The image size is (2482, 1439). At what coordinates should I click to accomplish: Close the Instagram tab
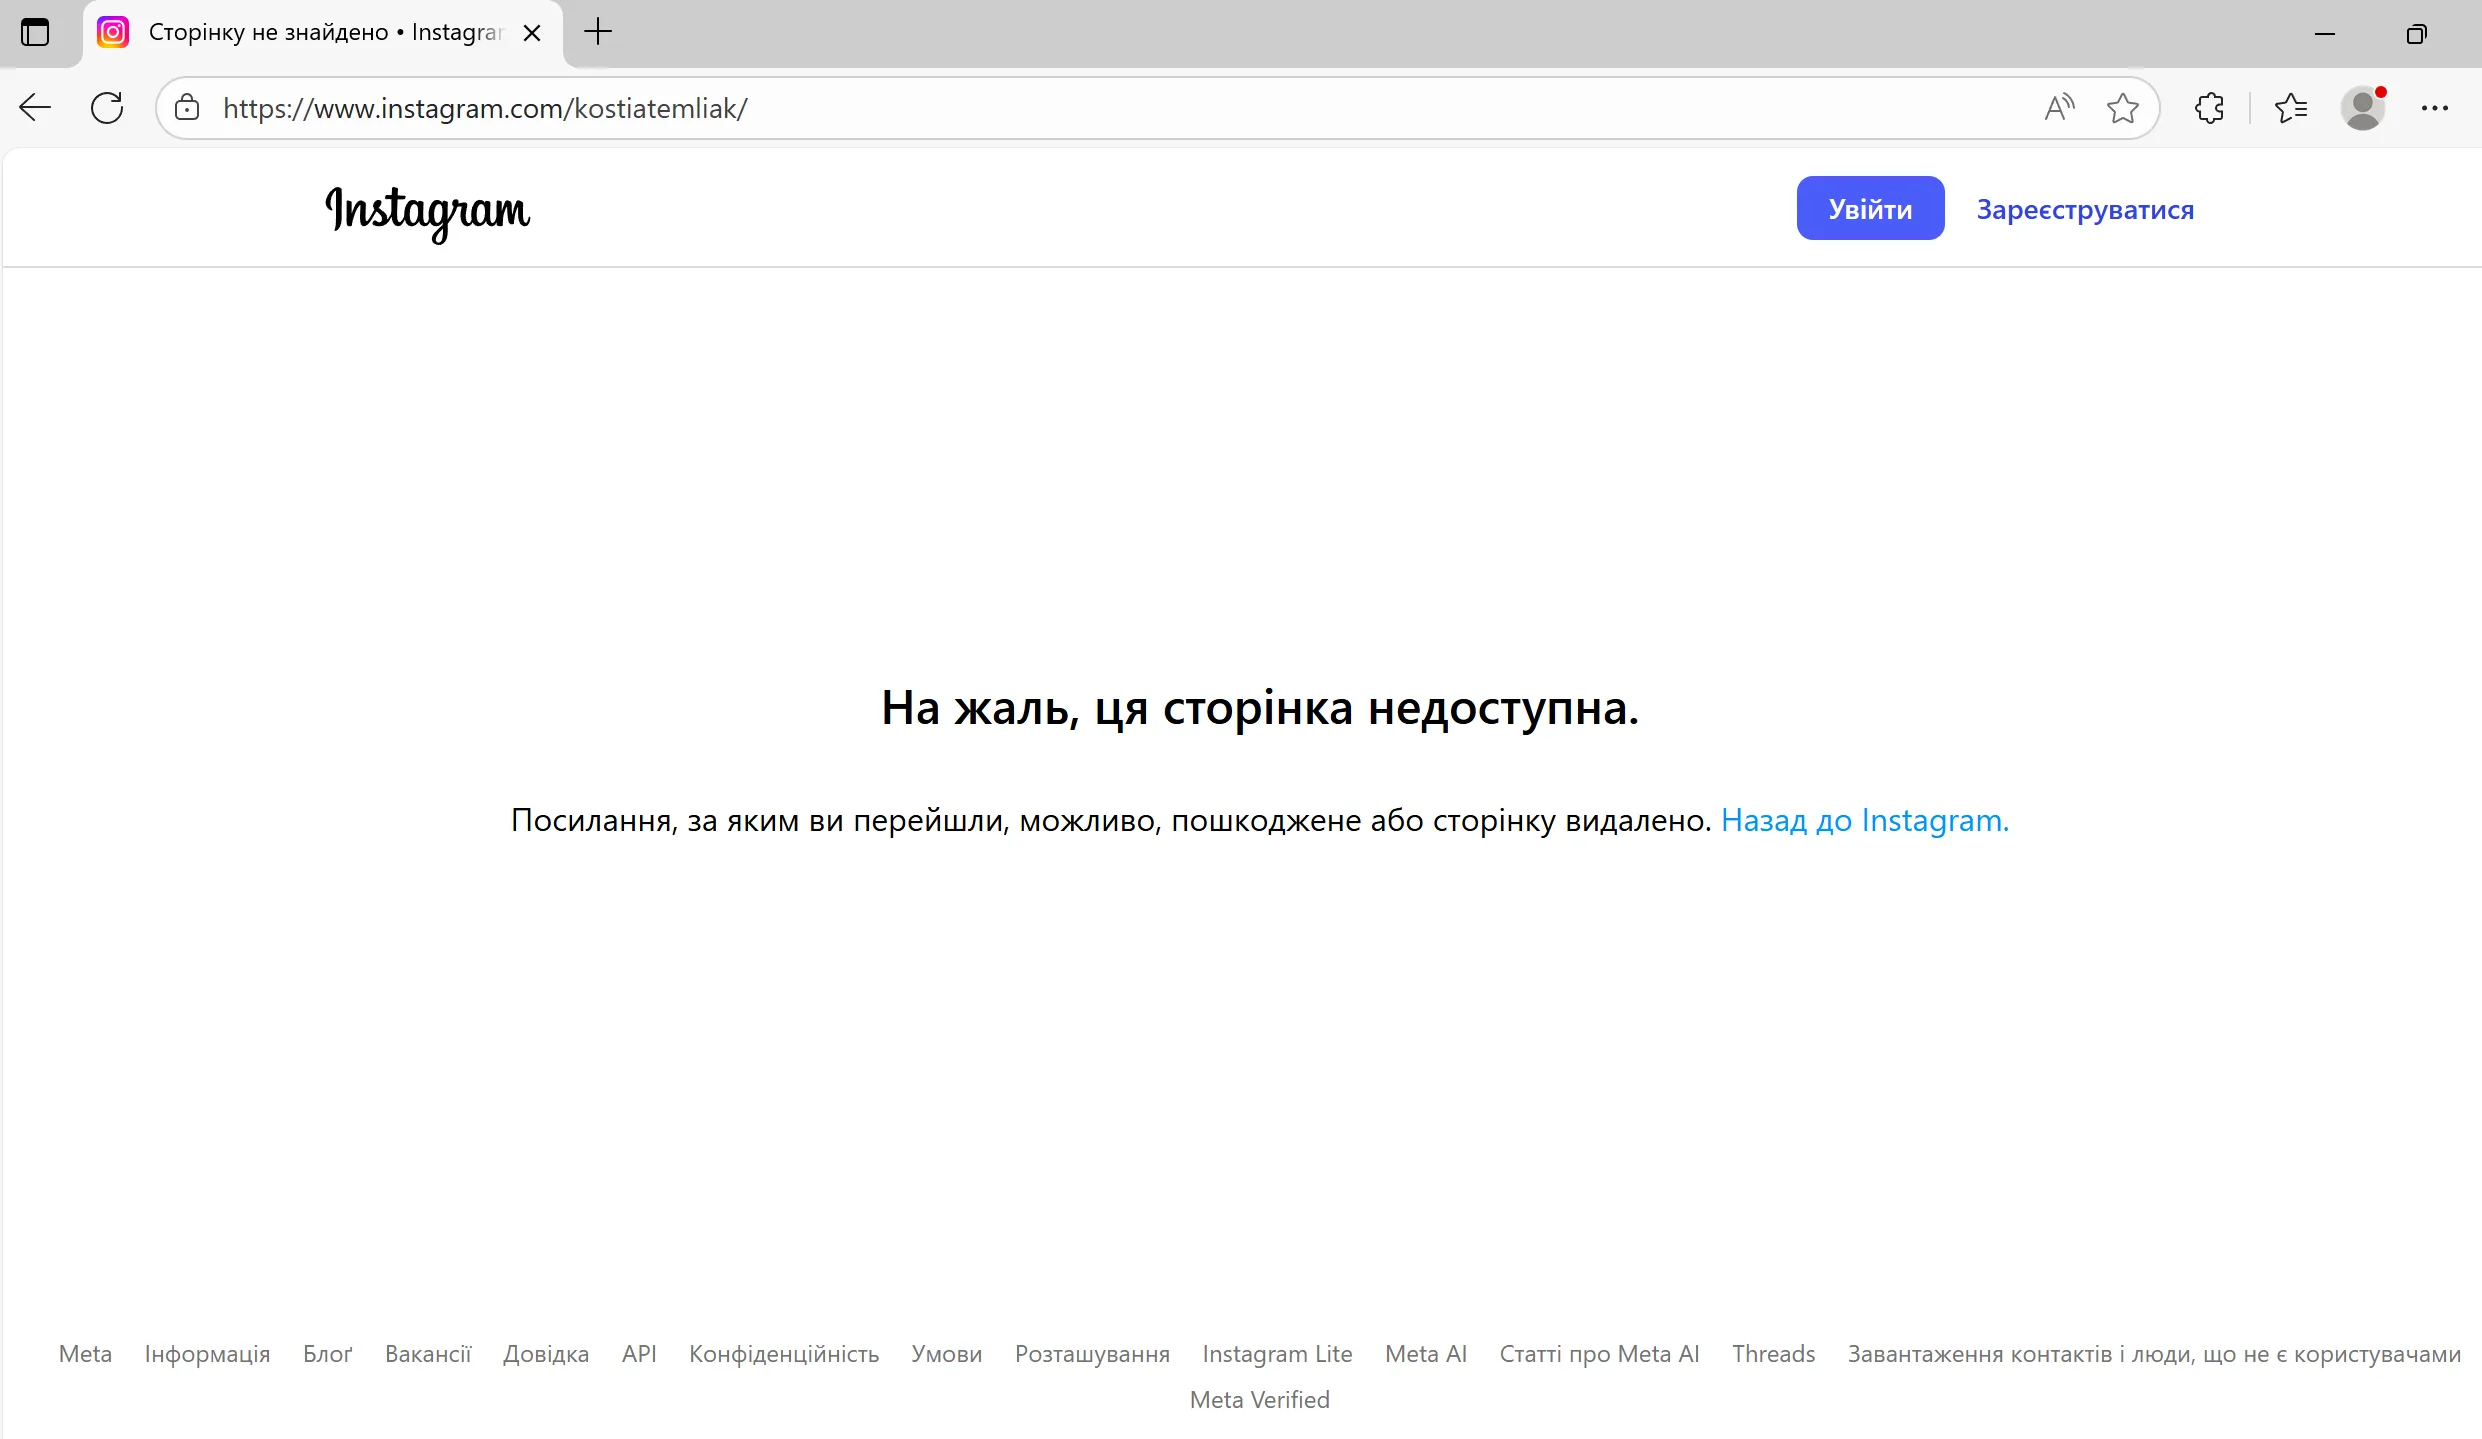click(x=532, y=33)
